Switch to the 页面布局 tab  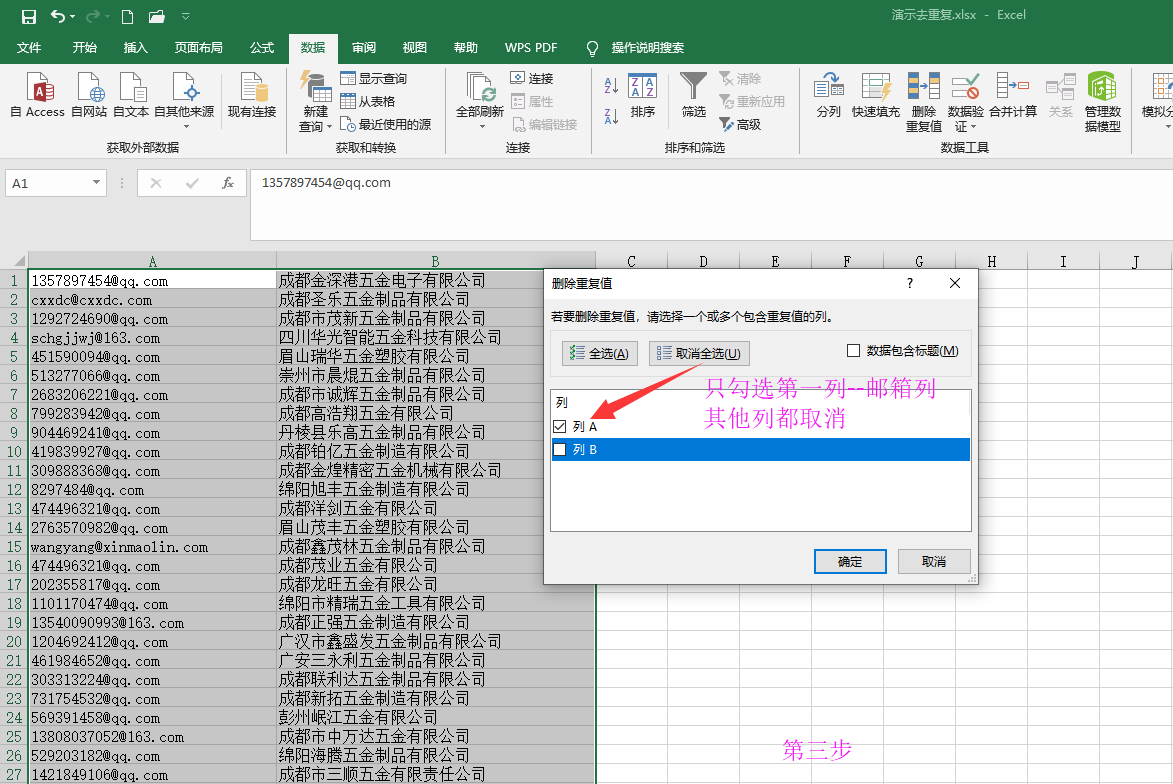point(198,48)
